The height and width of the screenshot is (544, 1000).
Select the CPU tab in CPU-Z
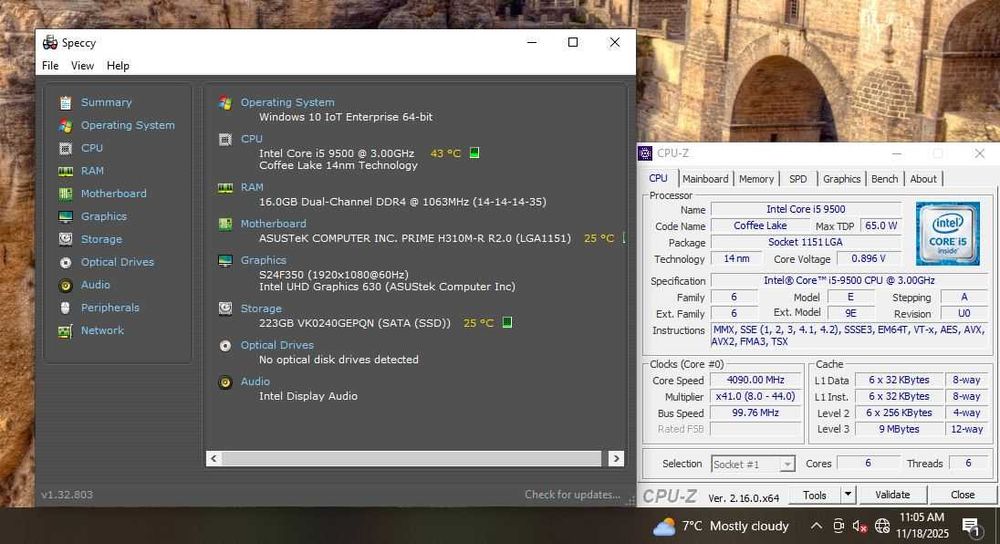(x=658, y=179)
